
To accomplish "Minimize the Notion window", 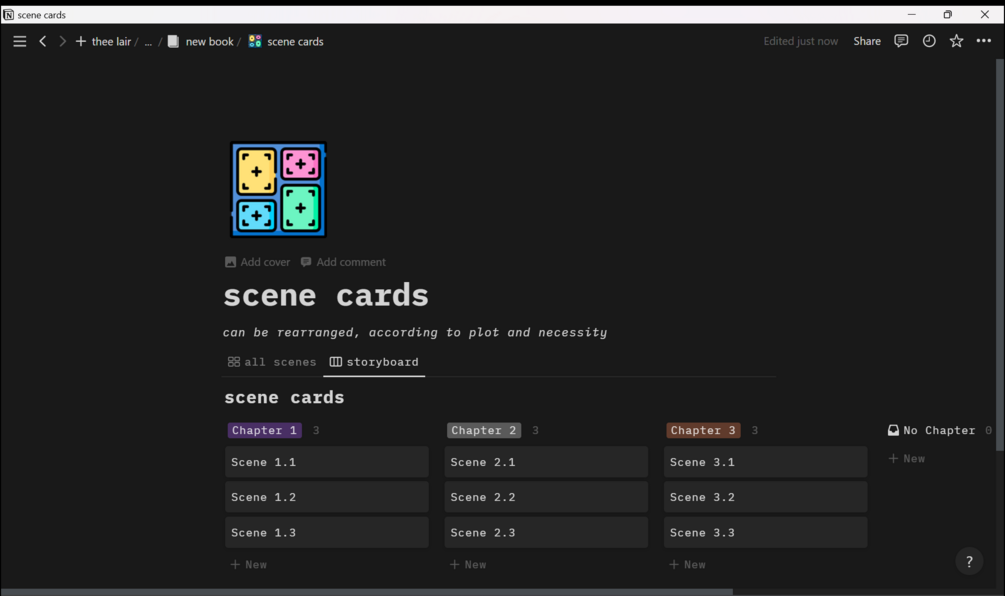I will pyautogui.click(x=911, y=14).
